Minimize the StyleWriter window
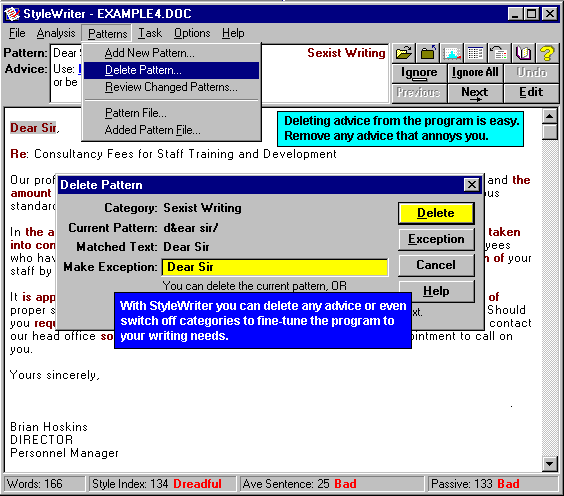The image size is (564, 496). coord(515,14)
